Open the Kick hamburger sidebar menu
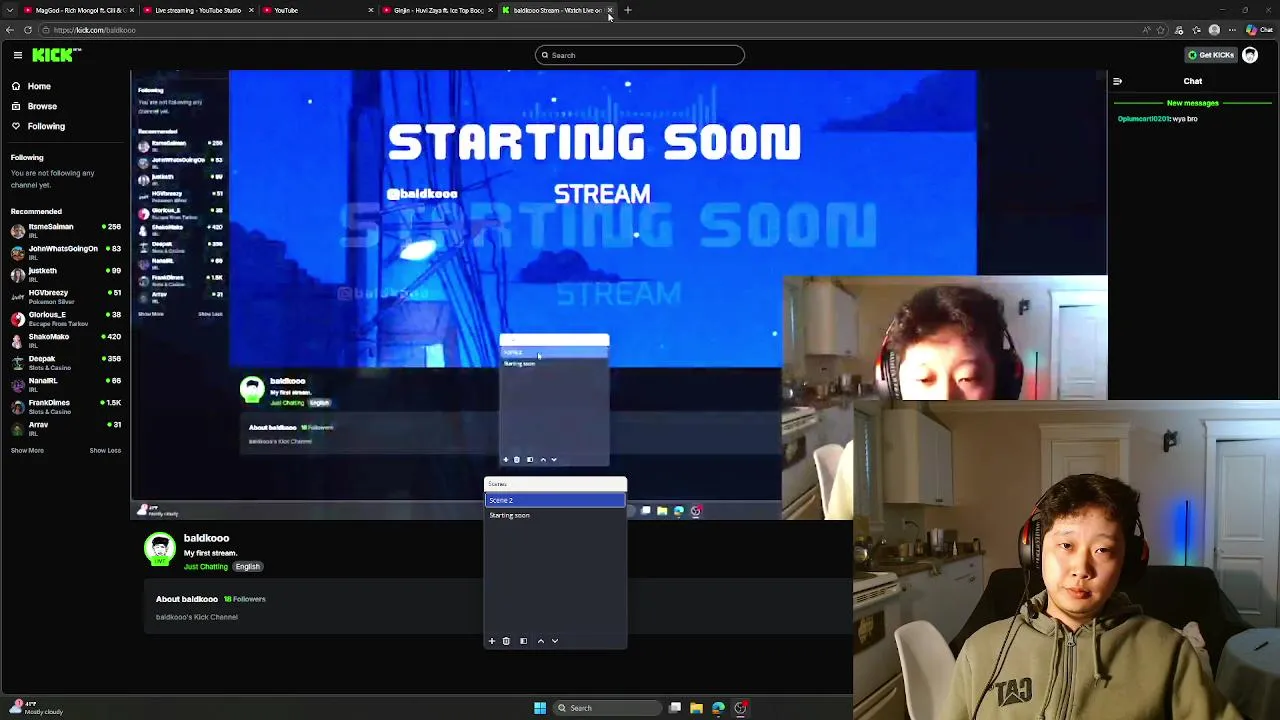The width and height of the screenshot is (1280, 720). (17, 55)
